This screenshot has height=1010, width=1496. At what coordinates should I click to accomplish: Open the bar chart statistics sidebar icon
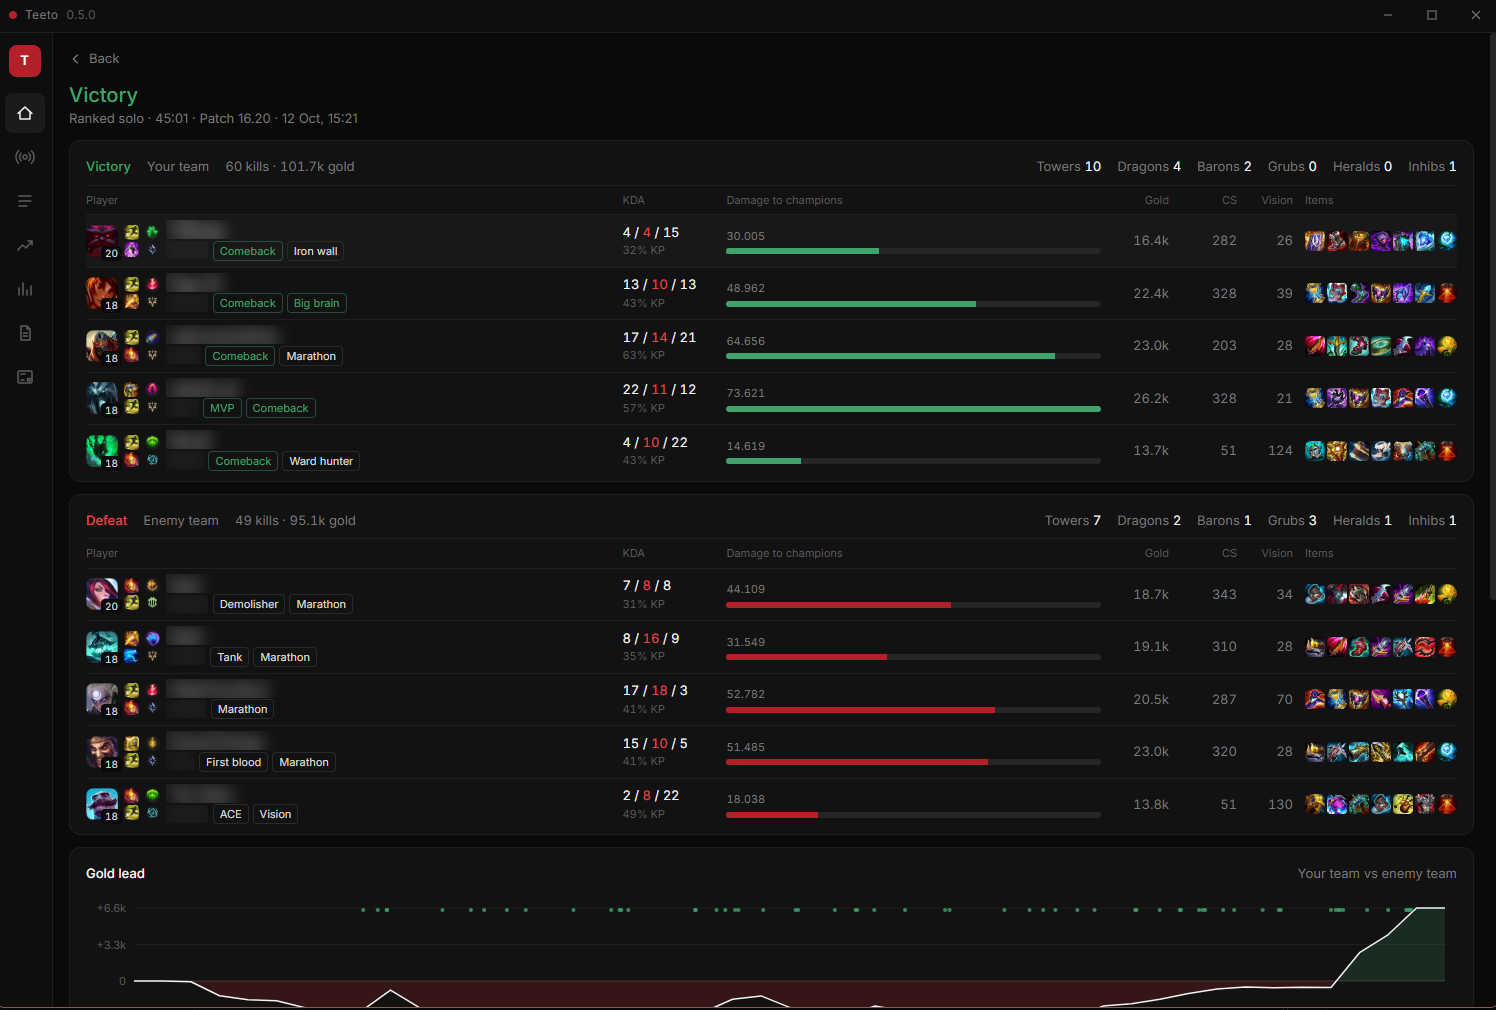(25, 289)
